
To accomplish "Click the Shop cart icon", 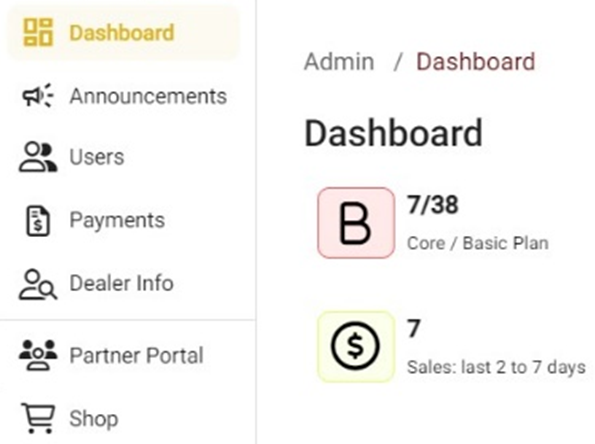I will (x=38, y=418).
